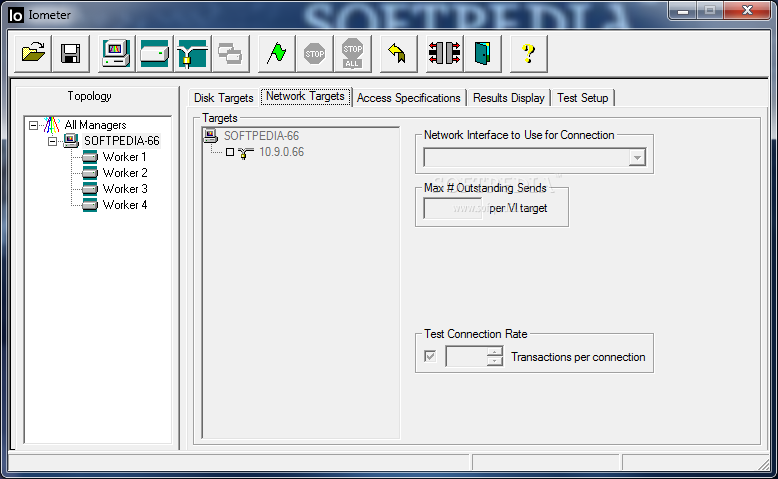Viewport: 778px width, 479px height.
Task: Minimize the Iometer window
Action: tap(683, 10)
